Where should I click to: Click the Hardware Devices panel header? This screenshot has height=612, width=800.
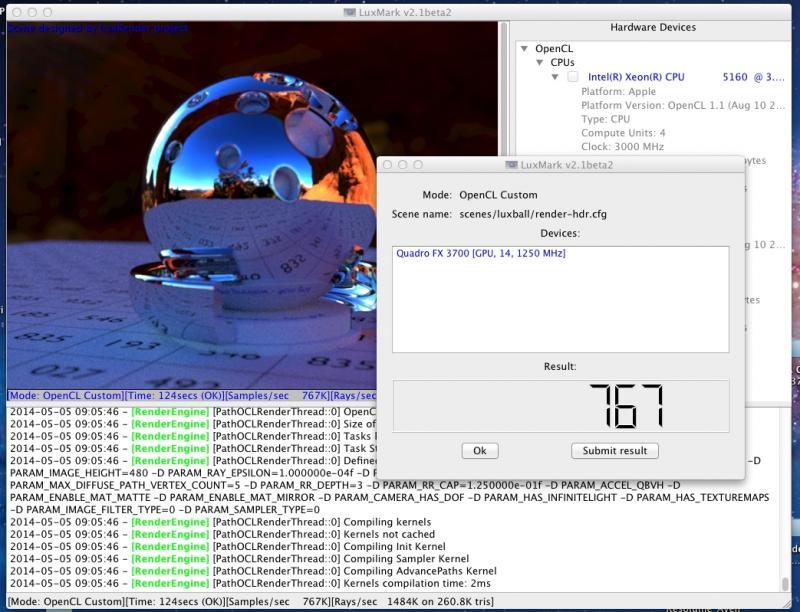(652, 27)
